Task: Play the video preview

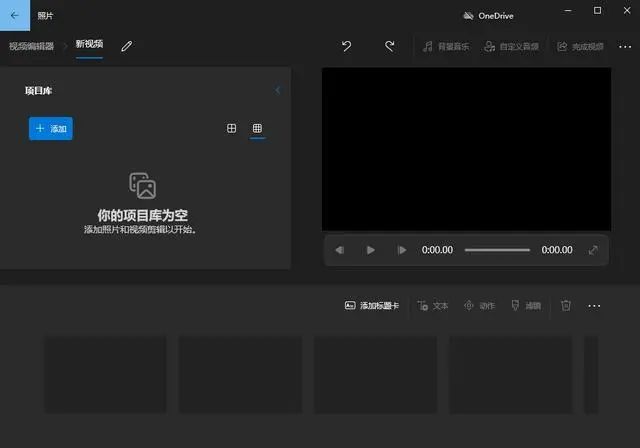Action: click(371, 250)
